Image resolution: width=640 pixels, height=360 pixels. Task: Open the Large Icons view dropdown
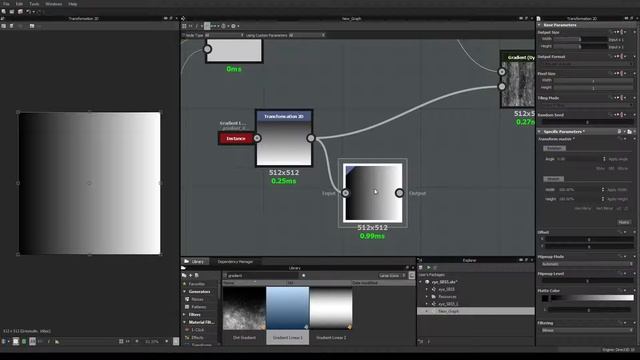coord(392,276)
